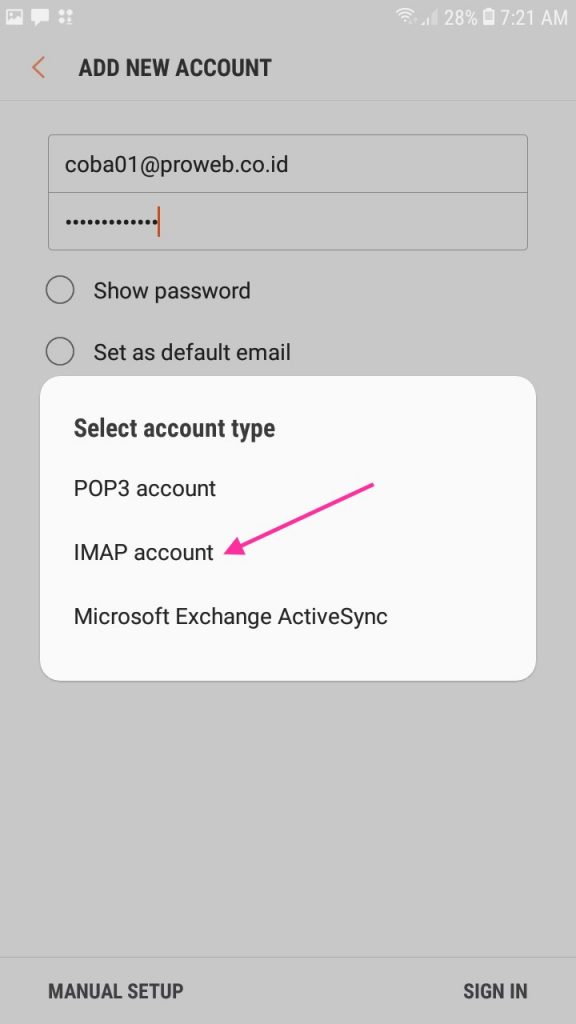Open the chat message notification icon
The image size is (576, 1024).
point(40,17)
